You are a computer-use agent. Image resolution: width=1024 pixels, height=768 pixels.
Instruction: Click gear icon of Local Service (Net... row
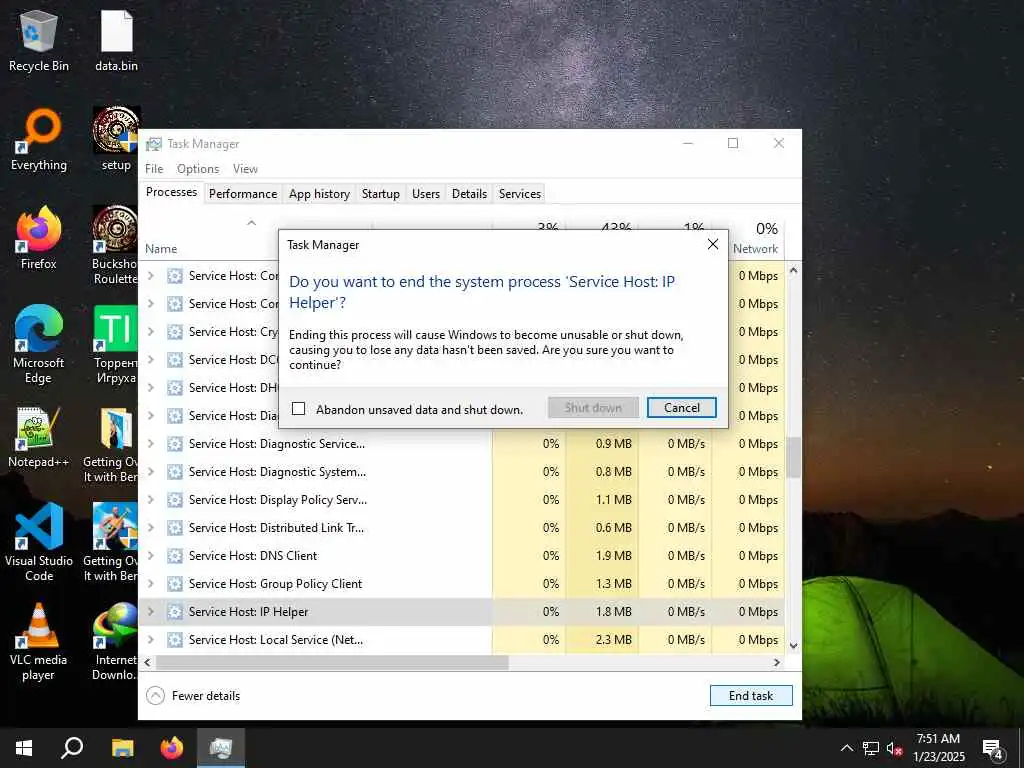click(x=174, y=639)
